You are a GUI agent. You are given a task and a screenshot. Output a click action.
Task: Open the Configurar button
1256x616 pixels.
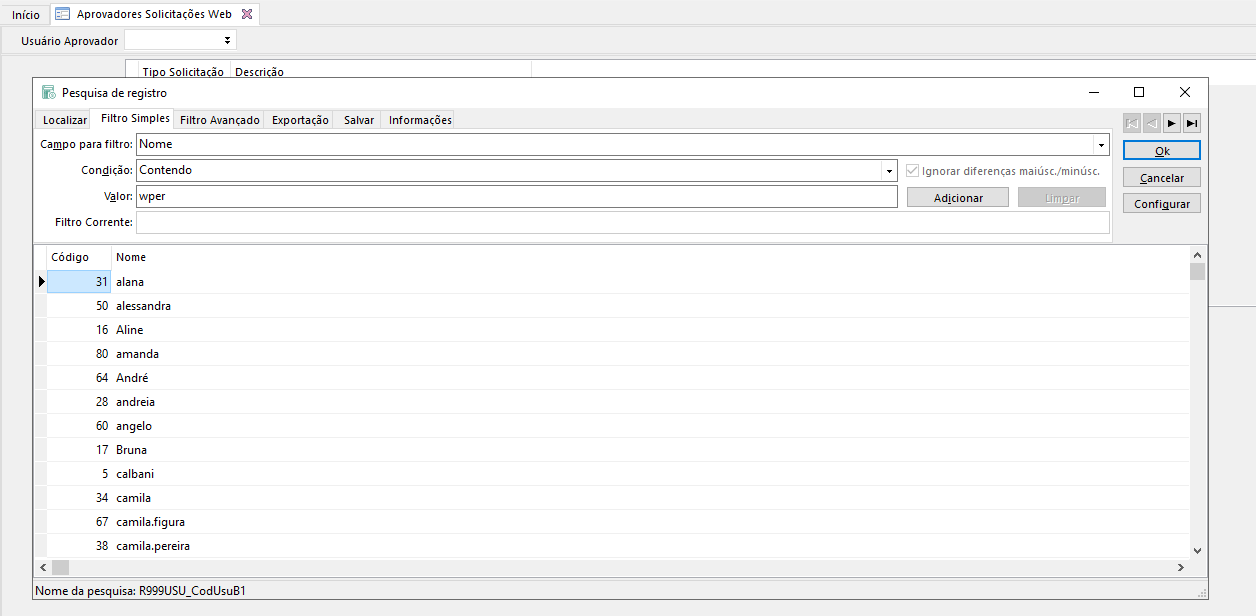pyautogui.click(x=1162, y=203)
